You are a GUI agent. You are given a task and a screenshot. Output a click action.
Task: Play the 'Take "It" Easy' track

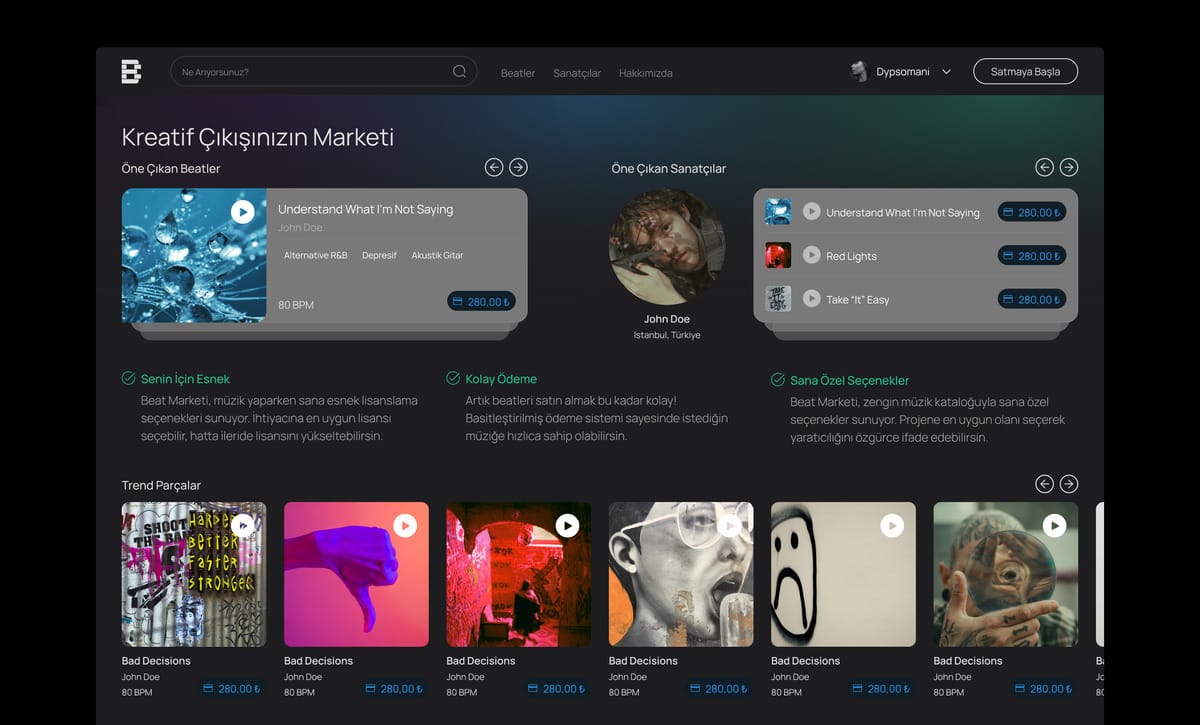tap(811, 298)
